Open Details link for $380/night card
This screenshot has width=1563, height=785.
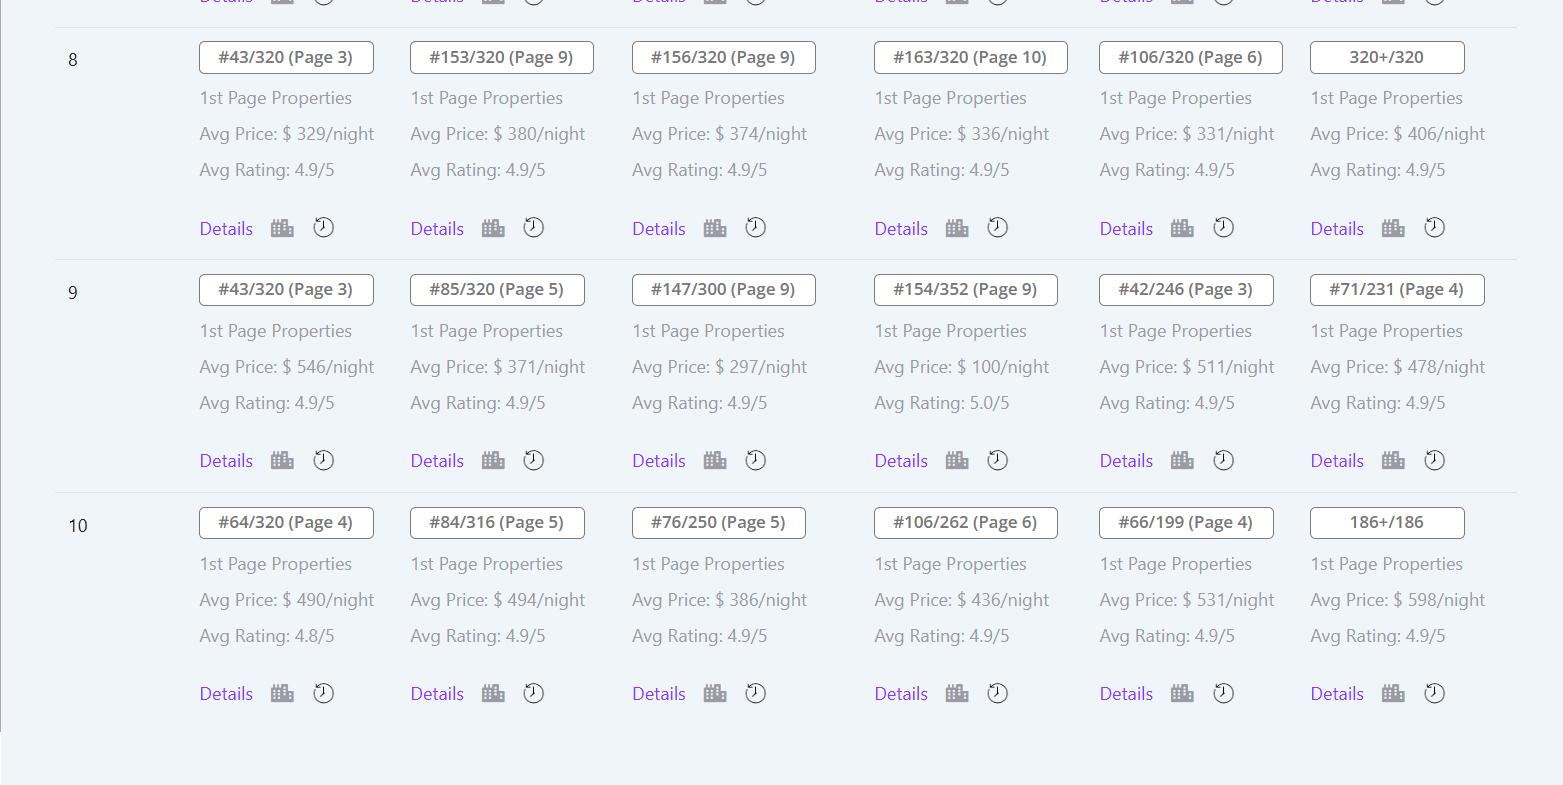tap(437, 229)
